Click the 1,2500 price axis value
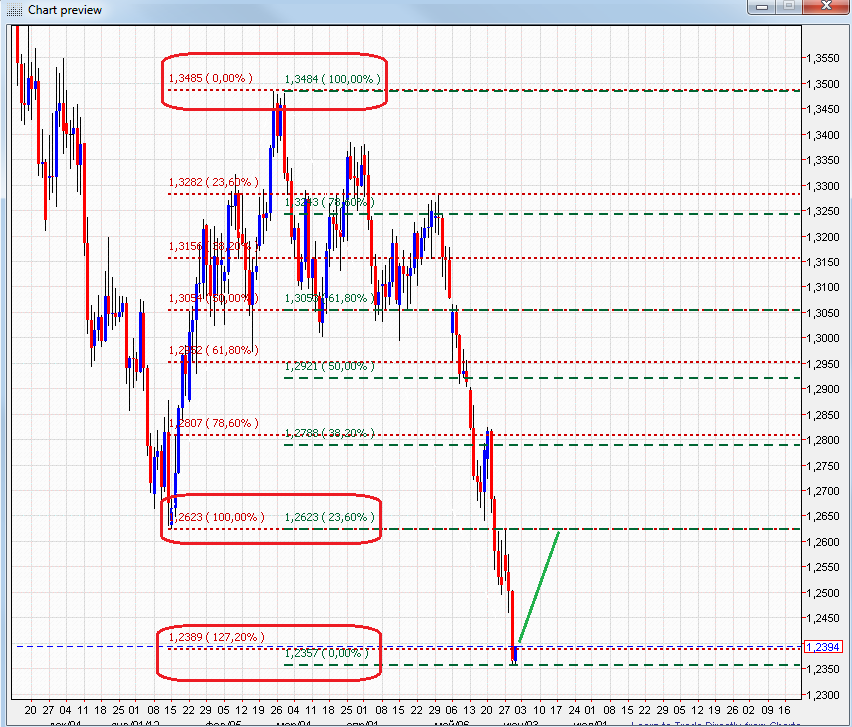The width and height of the screenshot is (852, 727). 823,593
